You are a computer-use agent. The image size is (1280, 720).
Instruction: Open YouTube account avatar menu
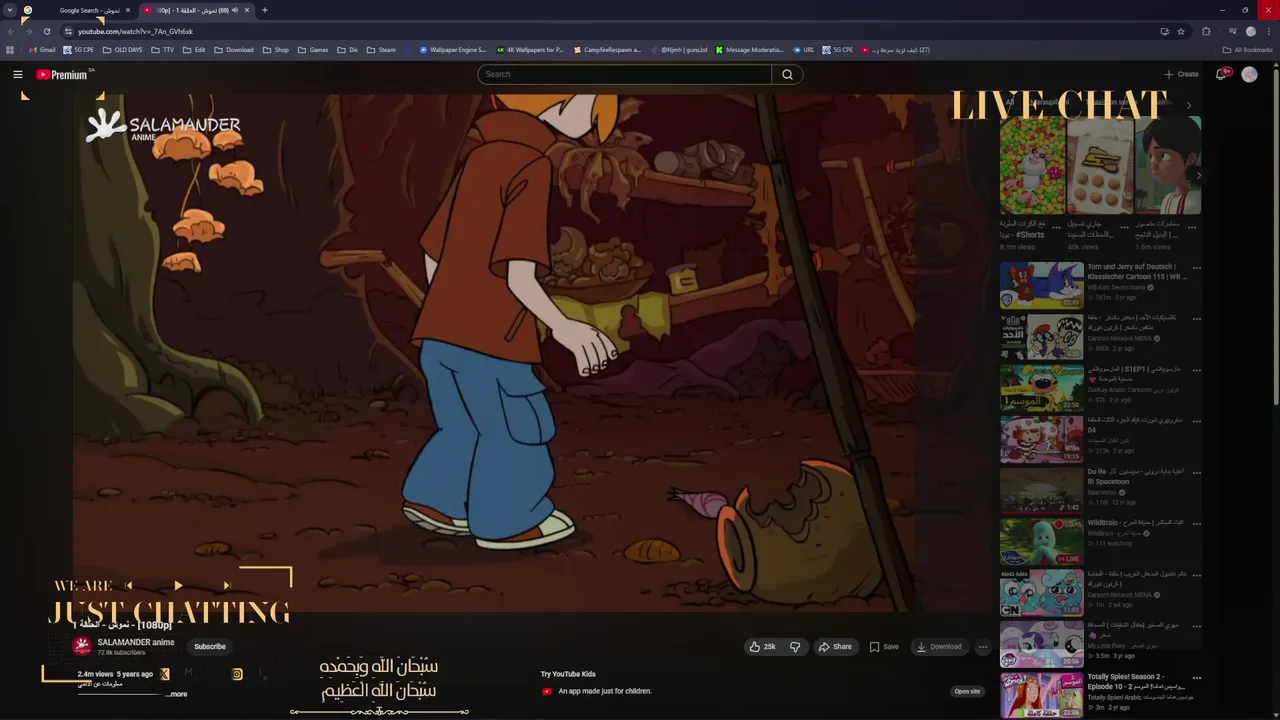pyautogui.click(x=1249, y=74)
